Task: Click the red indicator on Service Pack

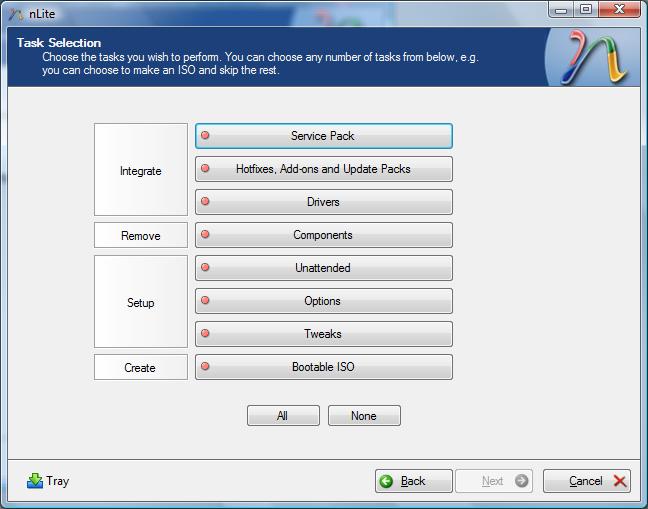Action: point(205,136)
